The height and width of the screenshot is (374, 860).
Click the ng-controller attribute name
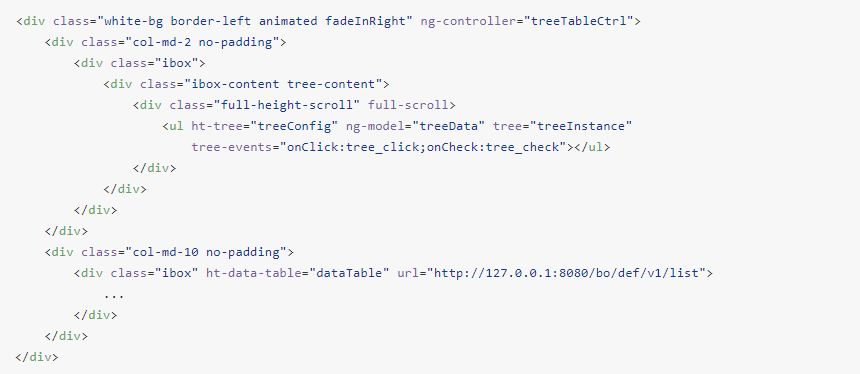click(x=468, y=21)
